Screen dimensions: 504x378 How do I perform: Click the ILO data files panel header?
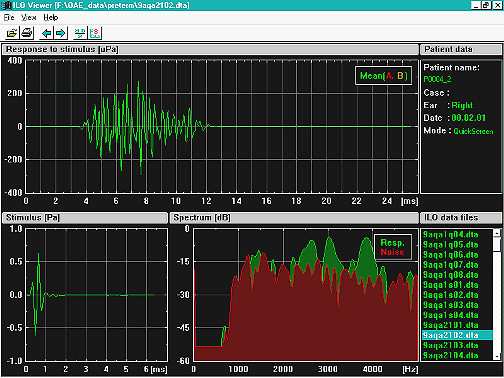pos(461,217)
